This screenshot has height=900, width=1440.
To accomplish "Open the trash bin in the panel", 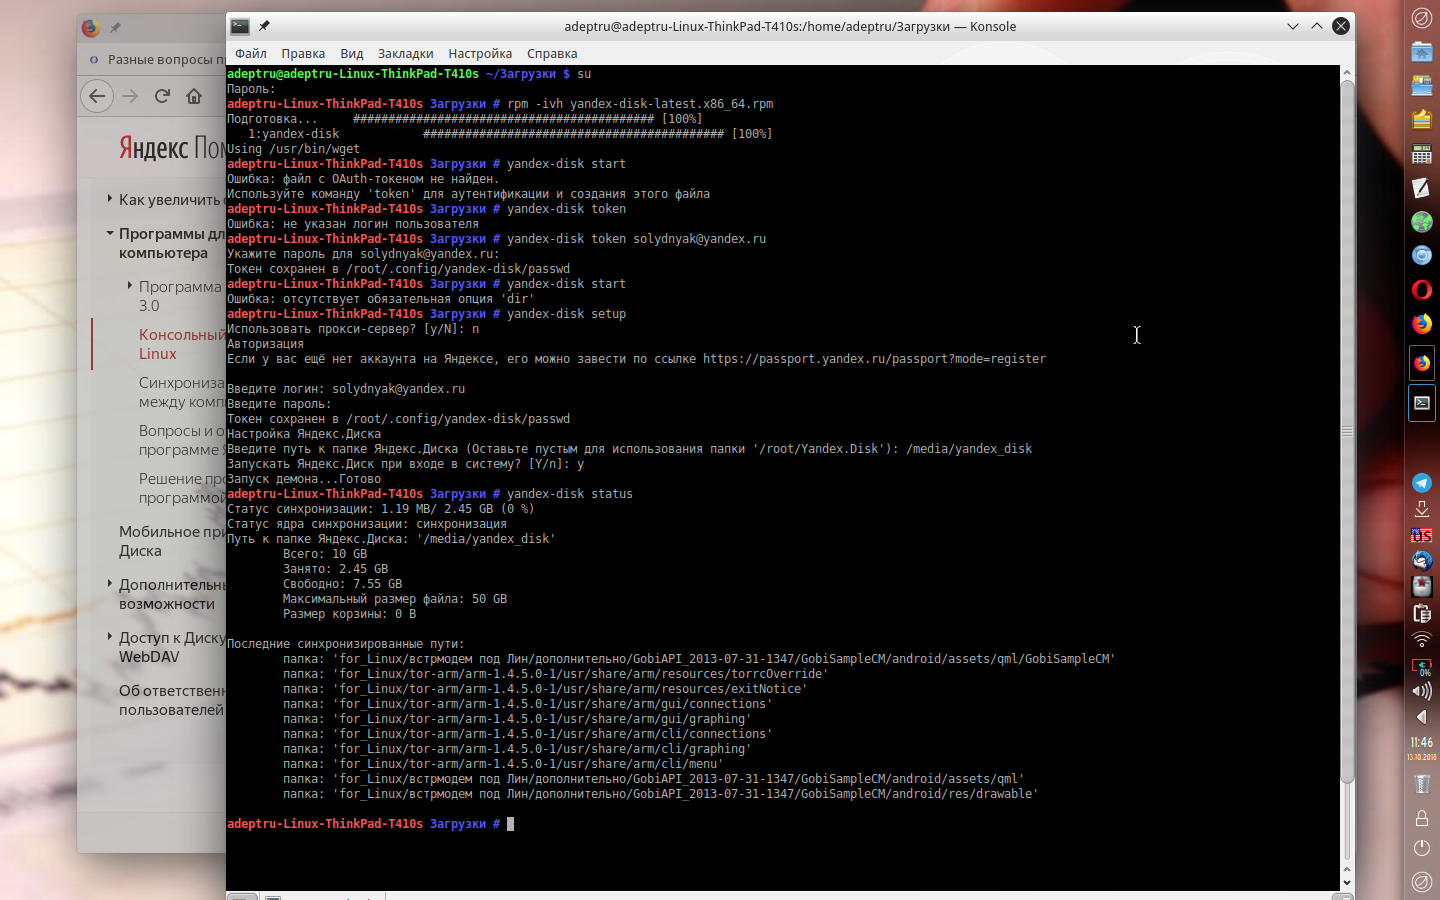I will [x=1421, y=784].
